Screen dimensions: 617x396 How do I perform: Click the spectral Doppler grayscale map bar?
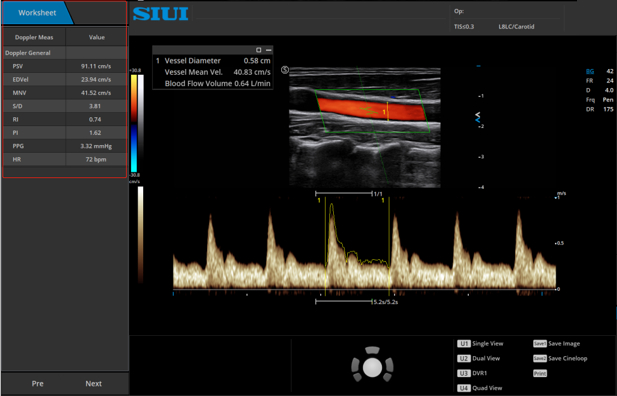[140, 235]
